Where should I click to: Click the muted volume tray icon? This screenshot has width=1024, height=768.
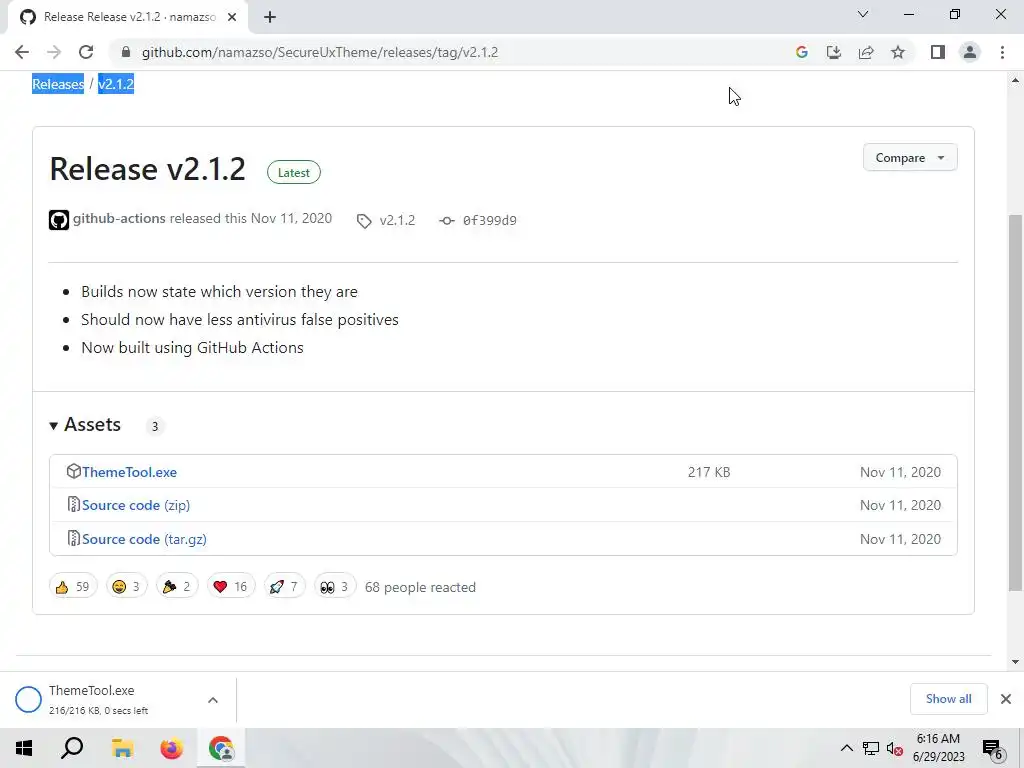(895, 749)
